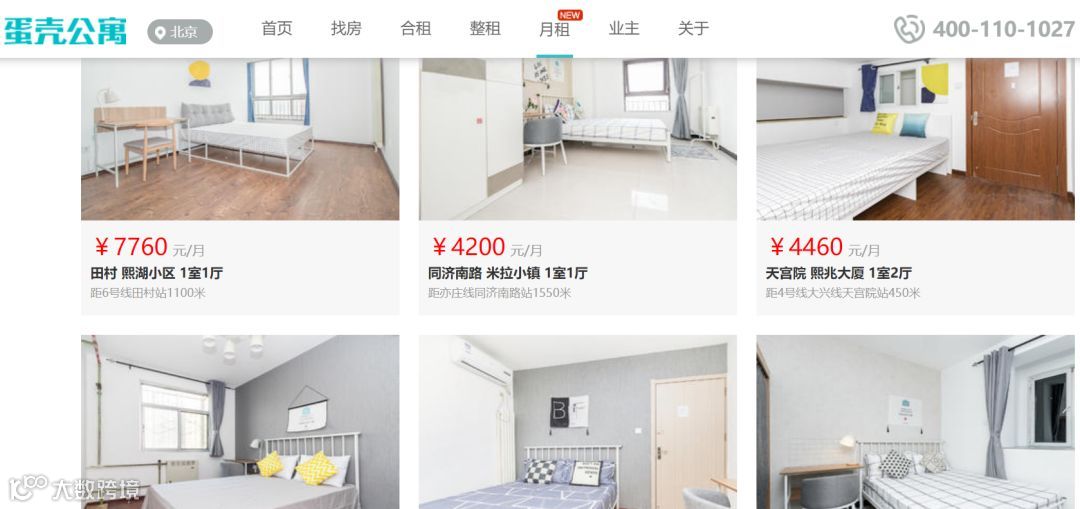The height and width of the screenshot is (509, 1080).
Task: Click the location pin icon beside 北京
Action: [x=160, y=32]
